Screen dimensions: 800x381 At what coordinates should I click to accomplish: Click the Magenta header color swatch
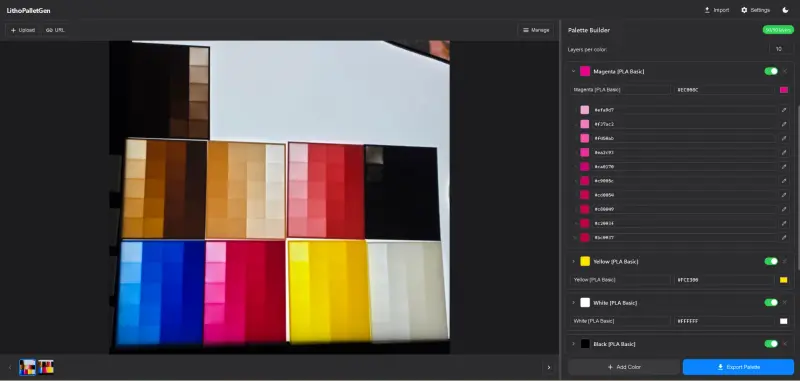coord(585,71)
